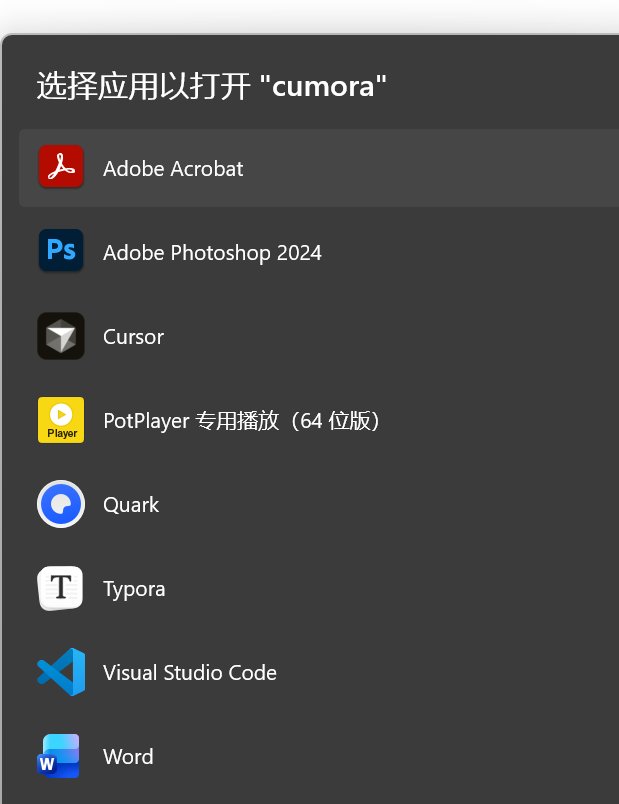Click the Visual Studio Code icon
The height and width of the screenshot is (804, 619).
point(61,672)
